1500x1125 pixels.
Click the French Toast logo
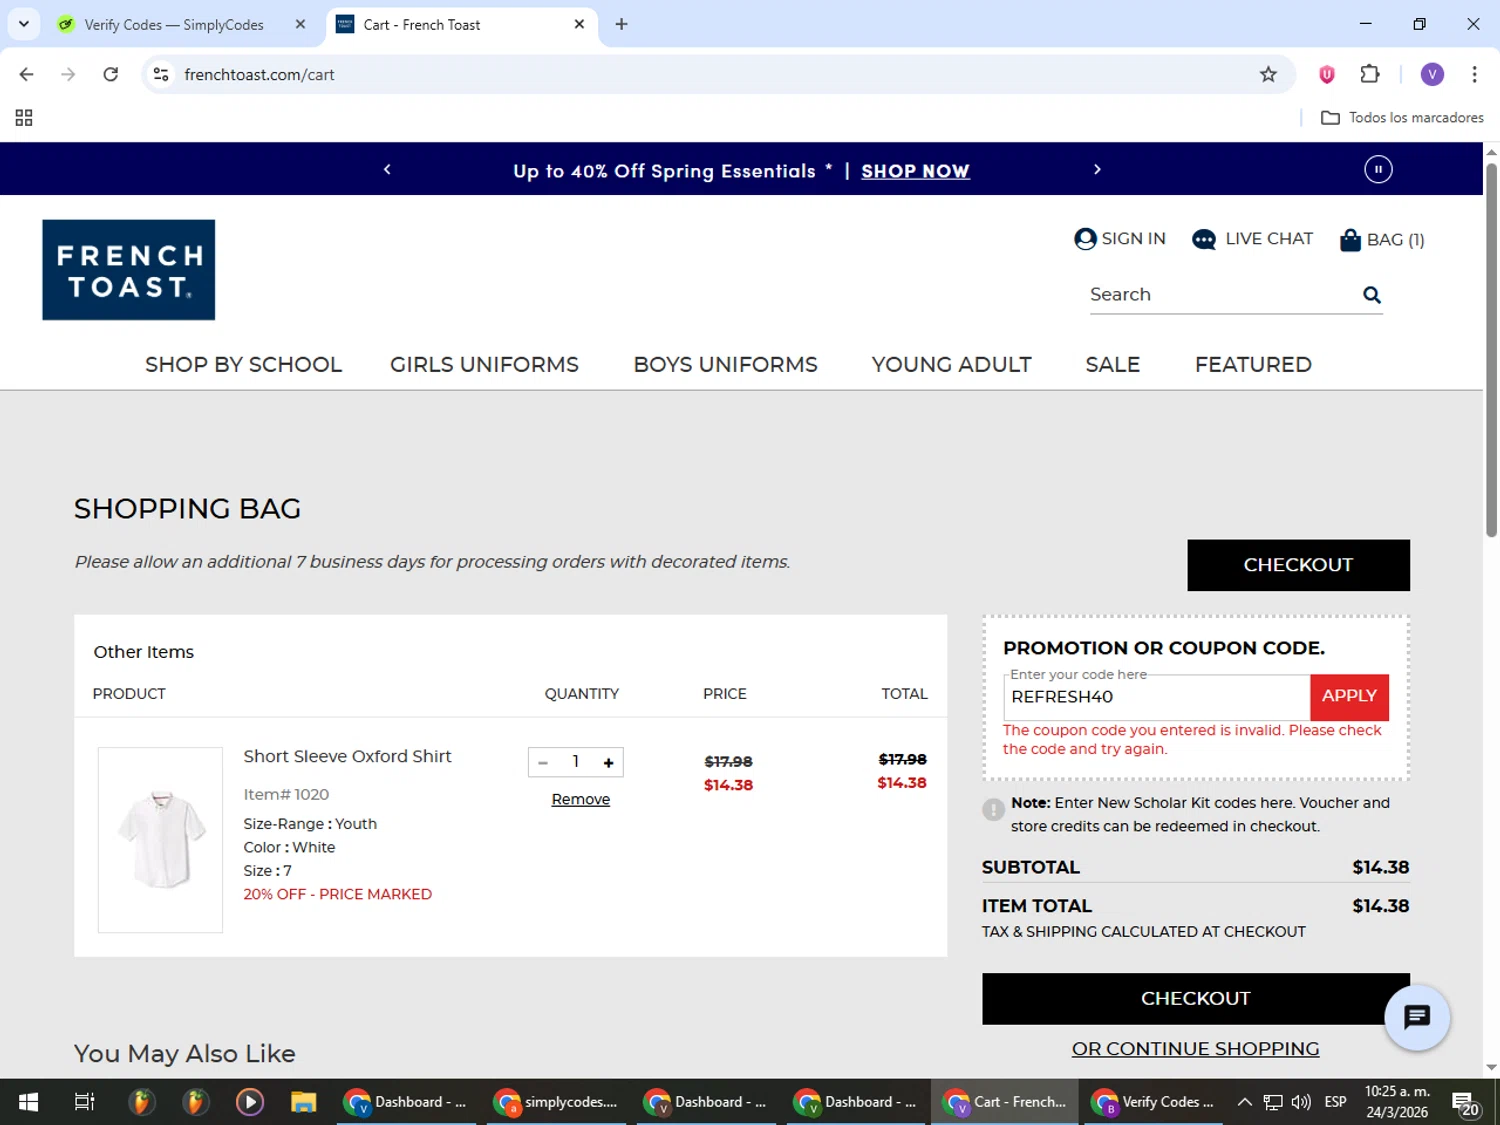pos(128,270)
